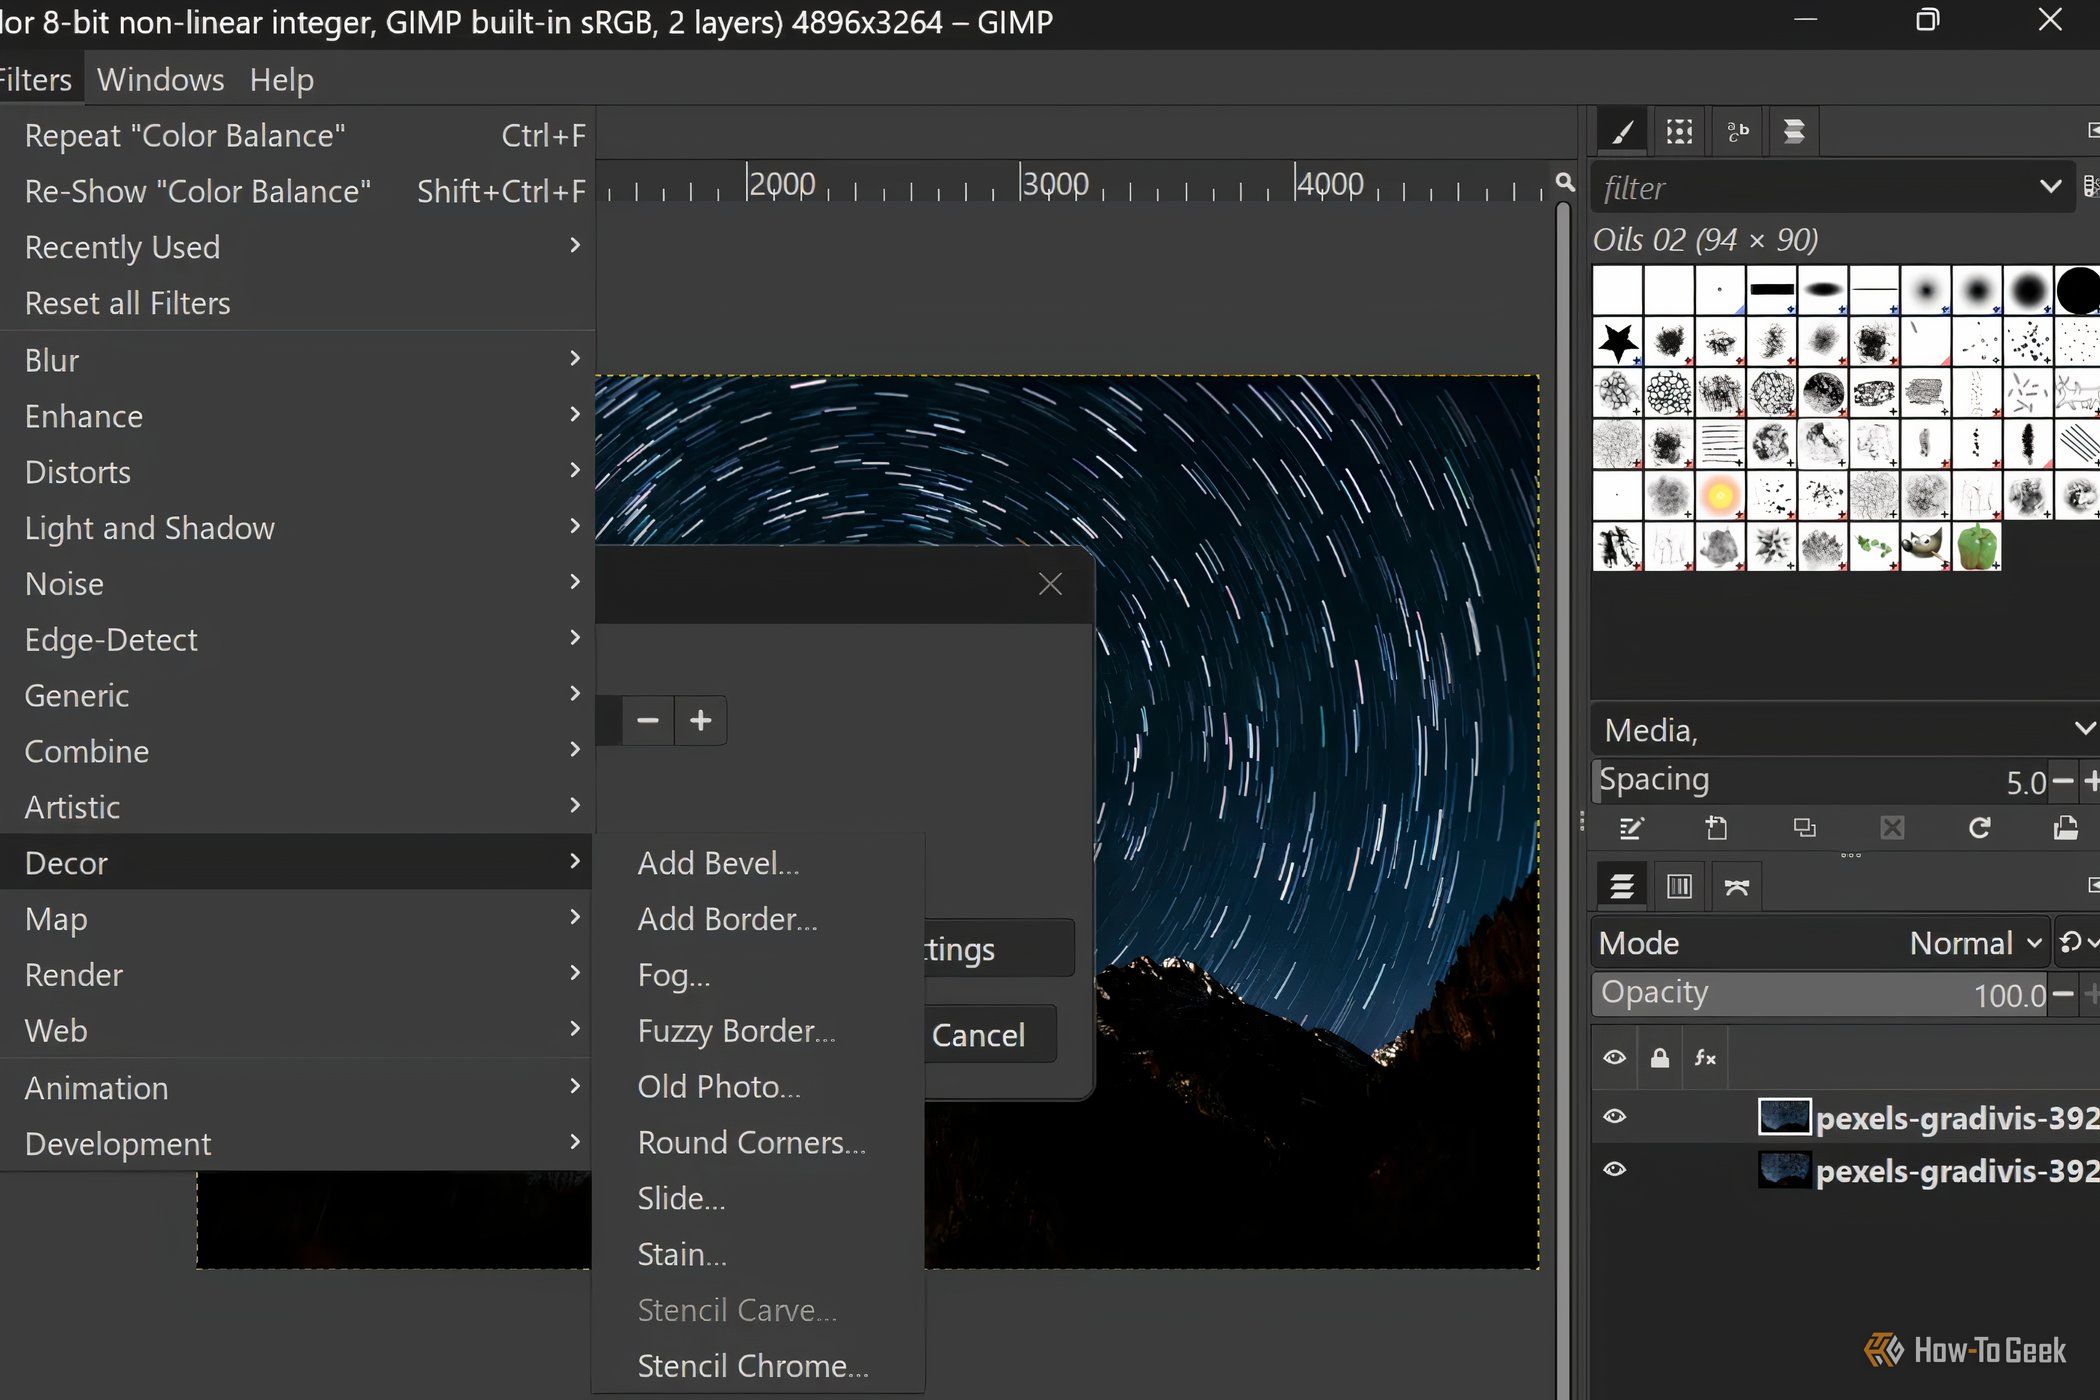The image size is (2100, 1400).
Task: Select the green pepper brush
Action: tap(1977, 547)
